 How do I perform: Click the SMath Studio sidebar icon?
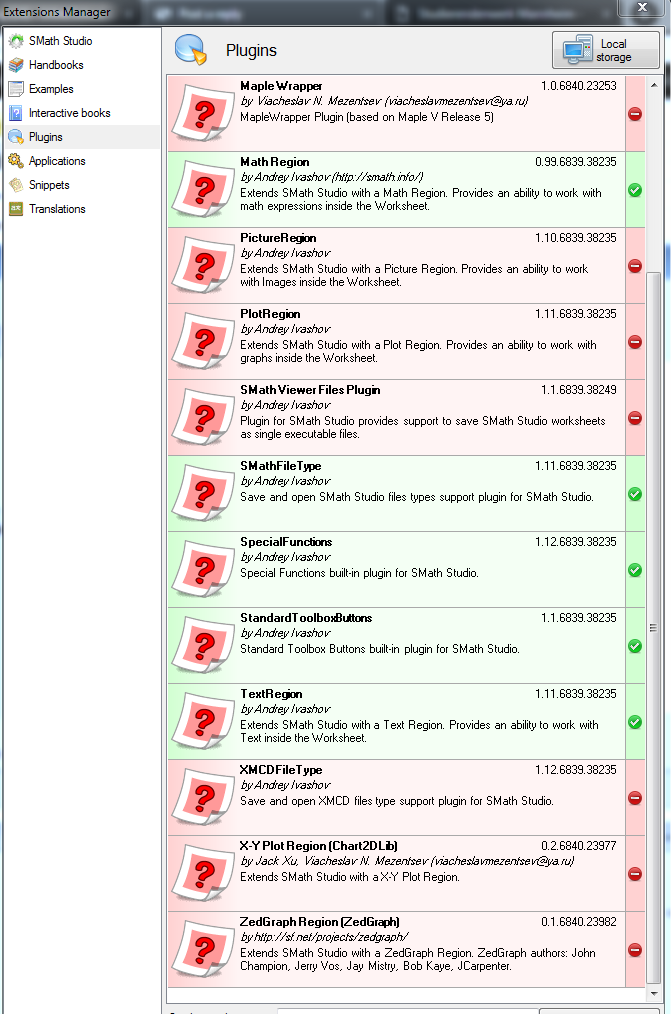tap(16, 41)
